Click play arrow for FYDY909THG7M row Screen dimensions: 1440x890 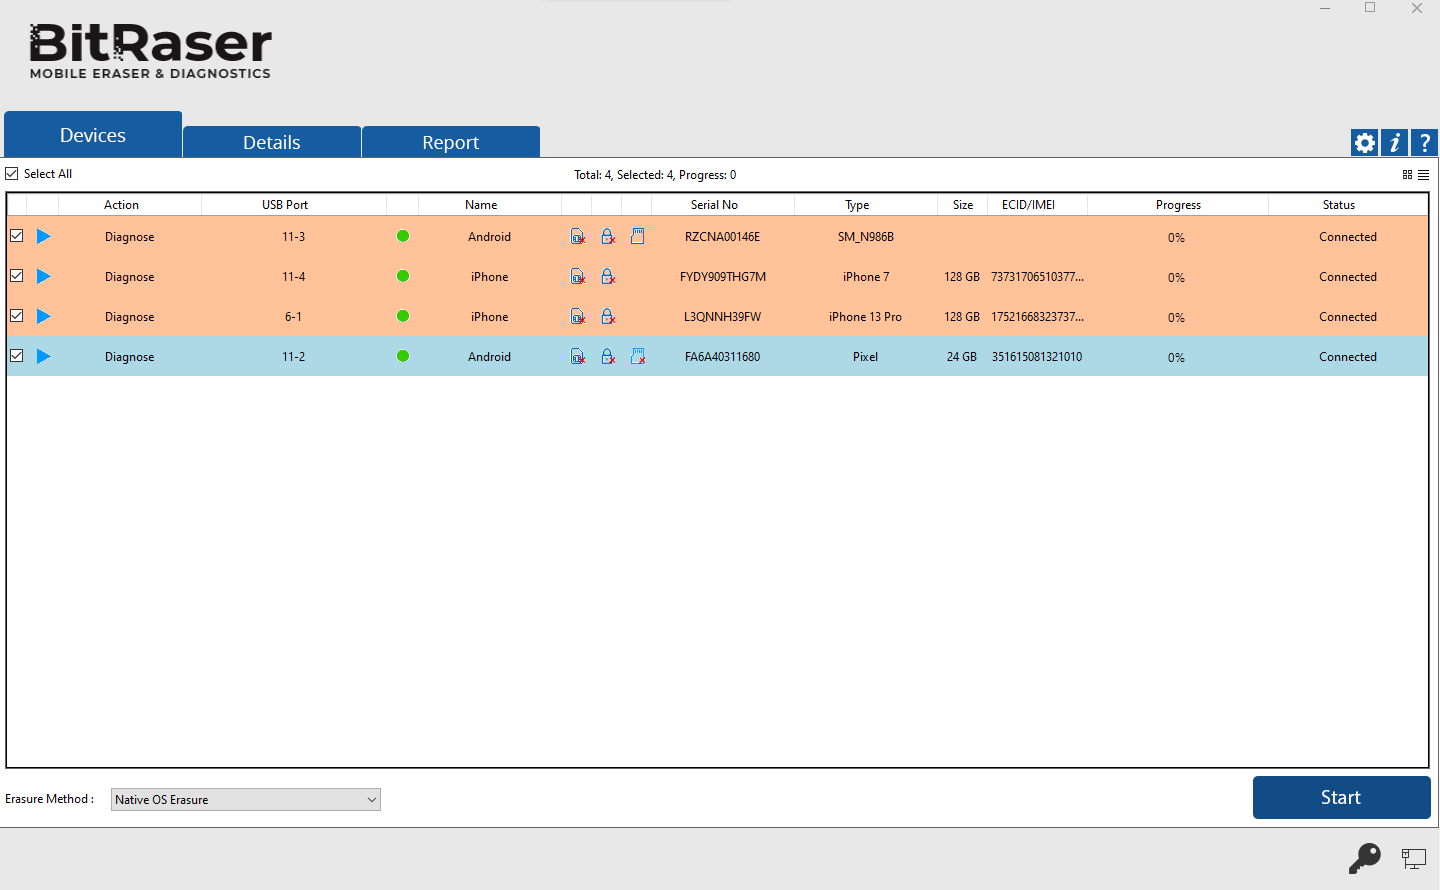click(x=44, y=277)
